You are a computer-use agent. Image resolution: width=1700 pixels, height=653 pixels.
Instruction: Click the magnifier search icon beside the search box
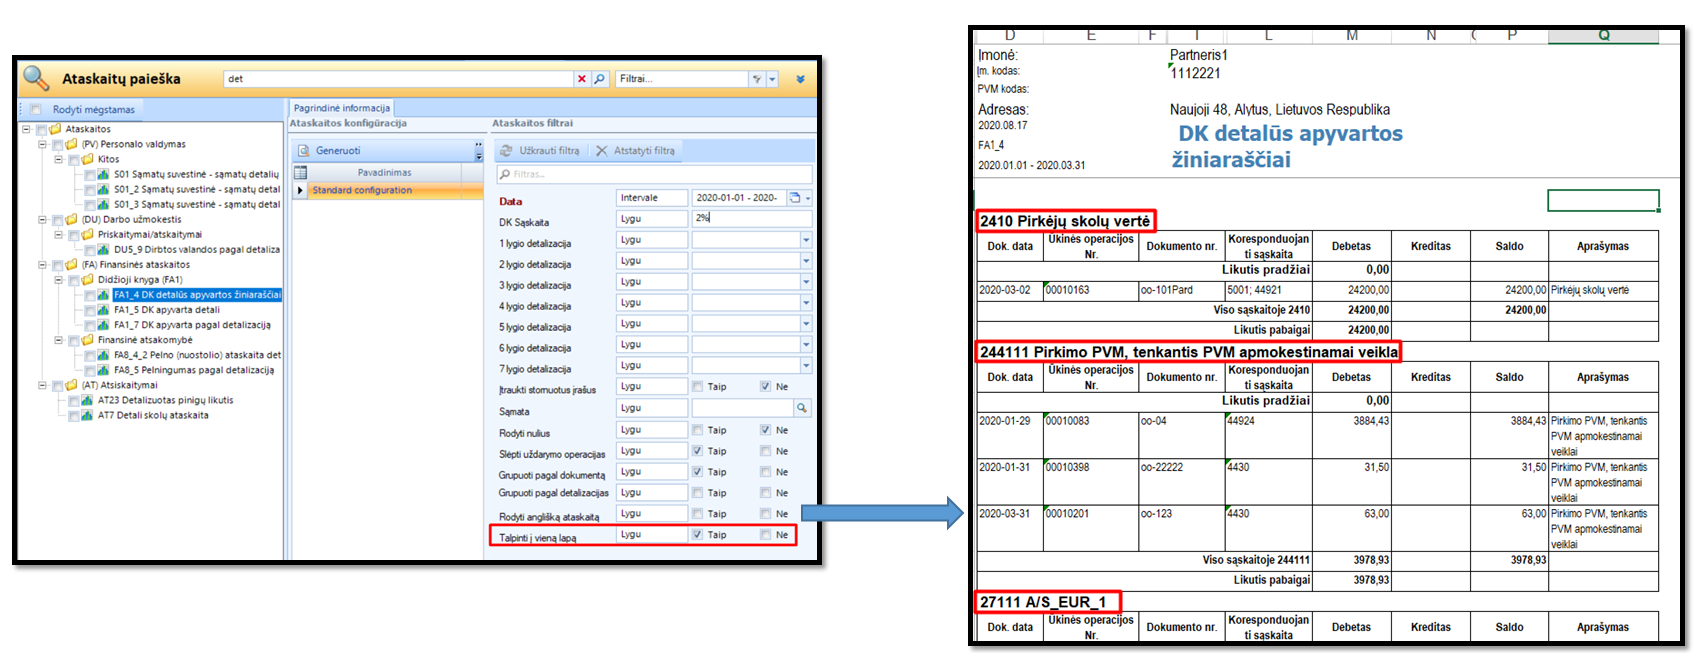tap(599, 79)
